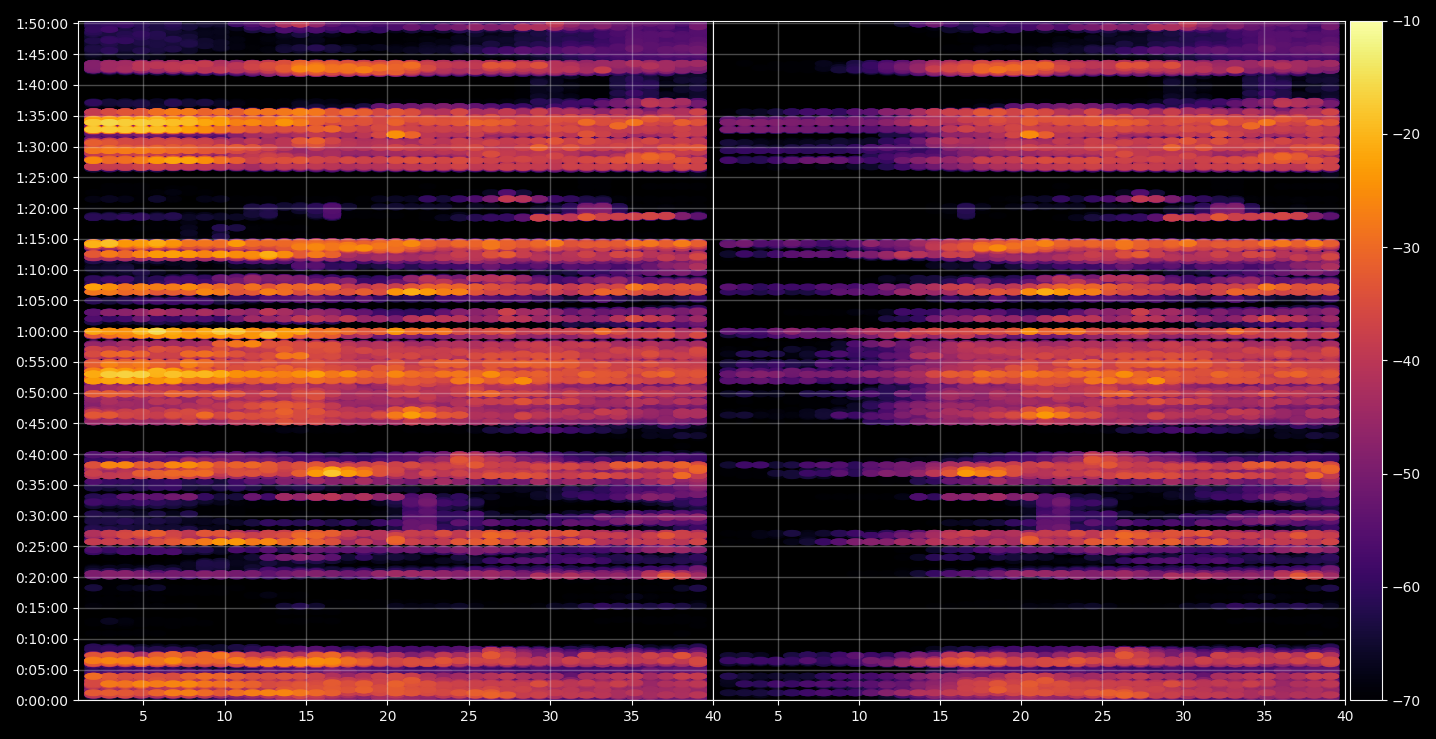Click the 1:50:00 time axis label
Screen dimensions: 1436x739
(x=42, y=24)
